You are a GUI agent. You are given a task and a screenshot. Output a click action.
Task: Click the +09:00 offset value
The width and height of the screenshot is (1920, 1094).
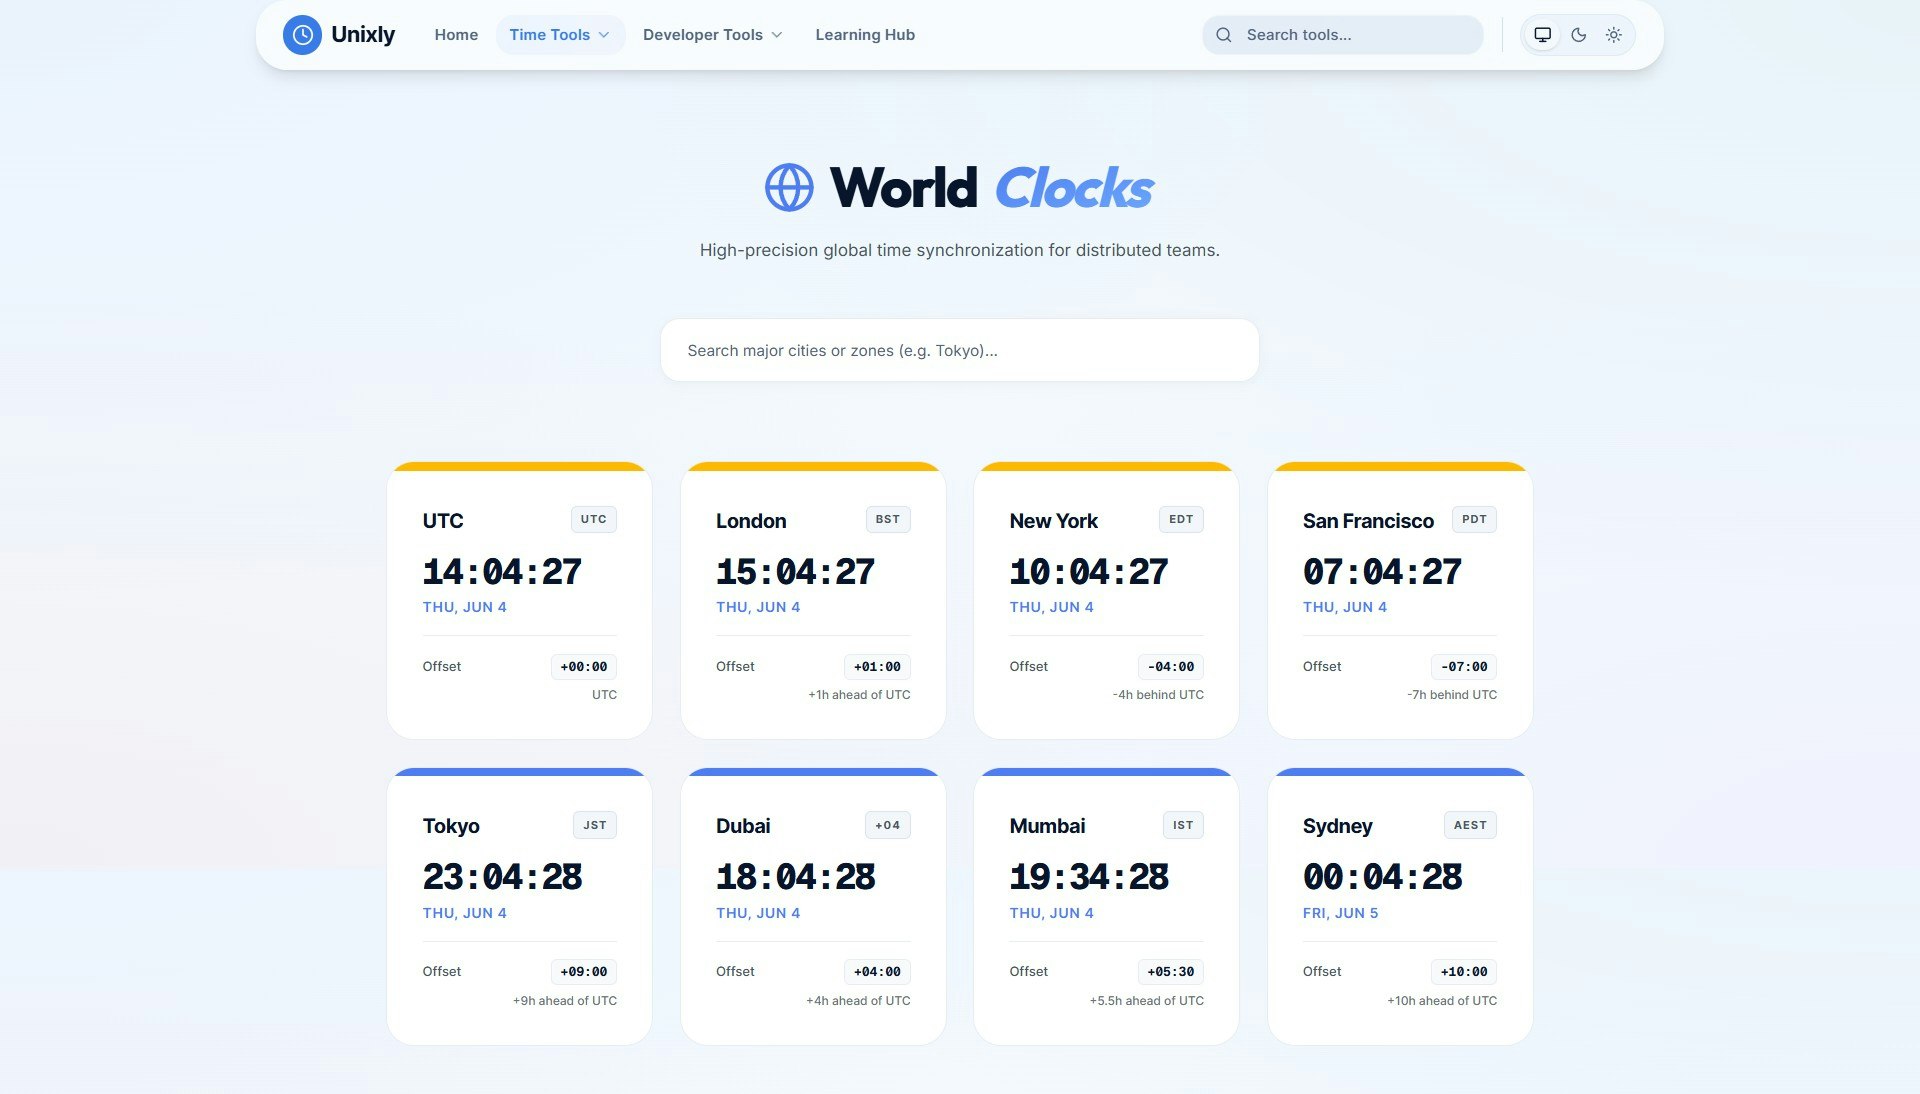coord(584,972)
